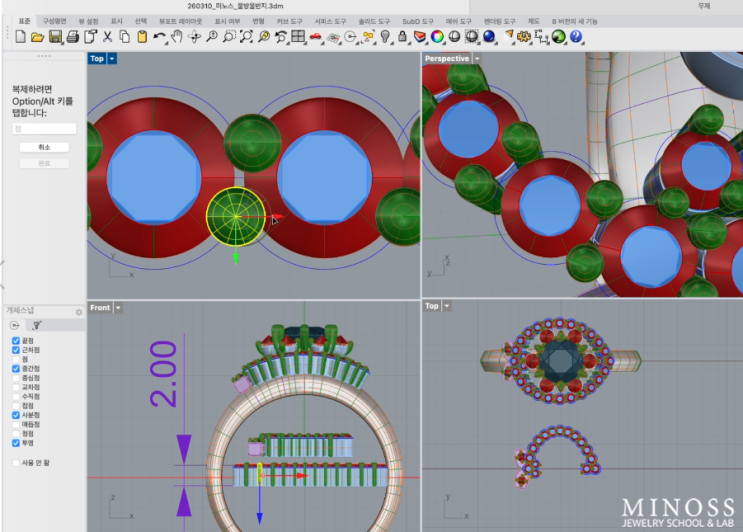
Task: Open the Perspective viewport dropdown menu
Action: [478, 59]
